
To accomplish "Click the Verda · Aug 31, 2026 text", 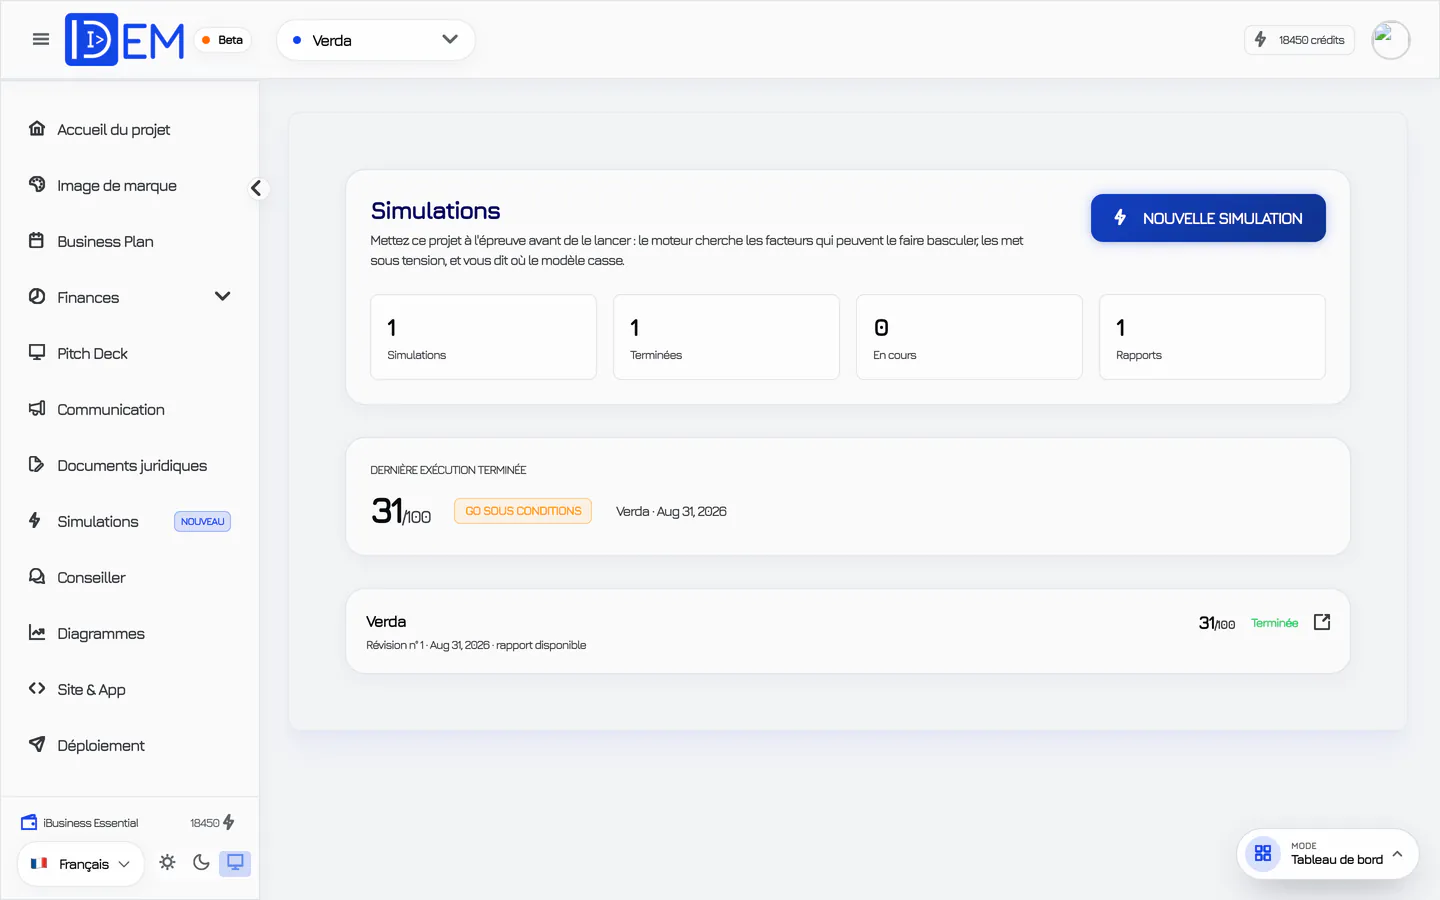I will point(671,511).
